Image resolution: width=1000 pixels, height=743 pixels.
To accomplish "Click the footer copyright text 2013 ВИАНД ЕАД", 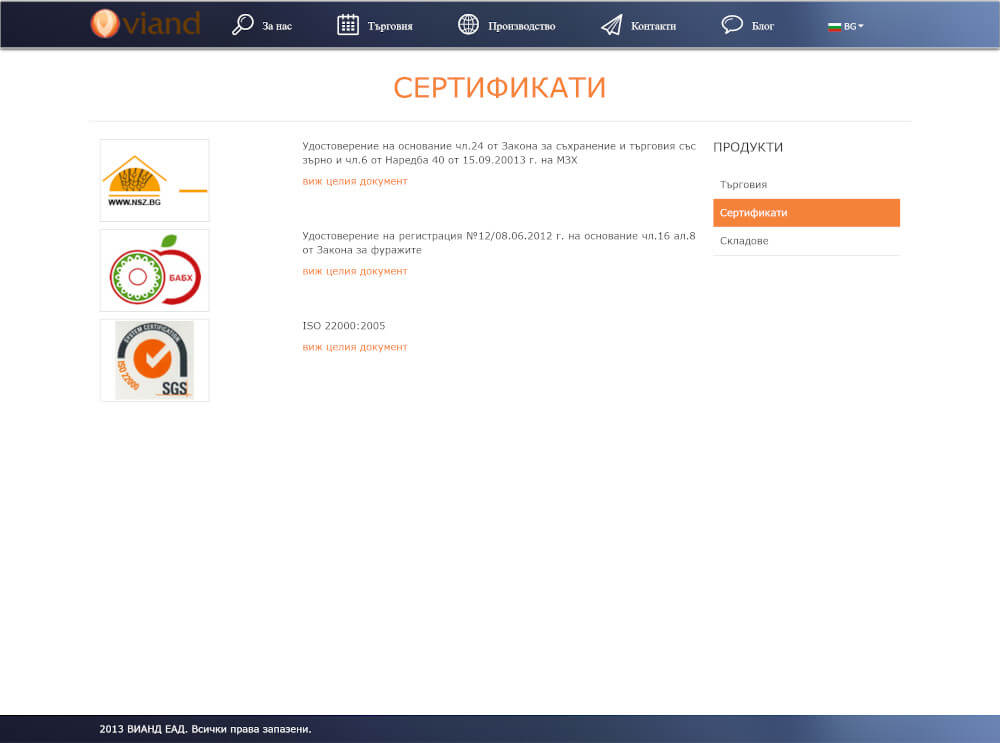I will [x=205, y=729].
